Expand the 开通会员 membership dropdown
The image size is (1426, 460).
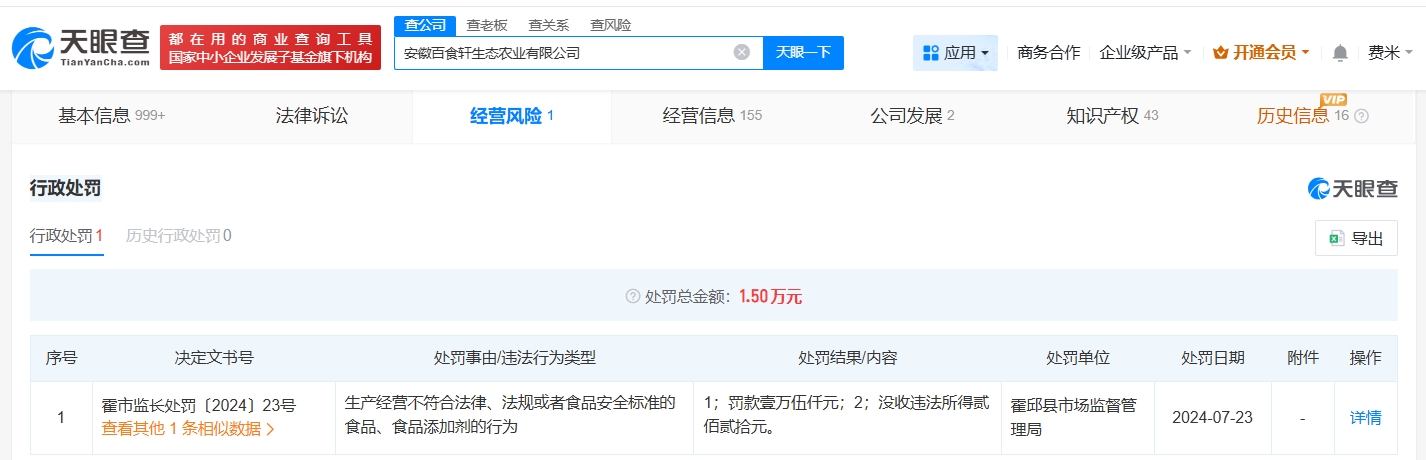tap(1261, 53)
